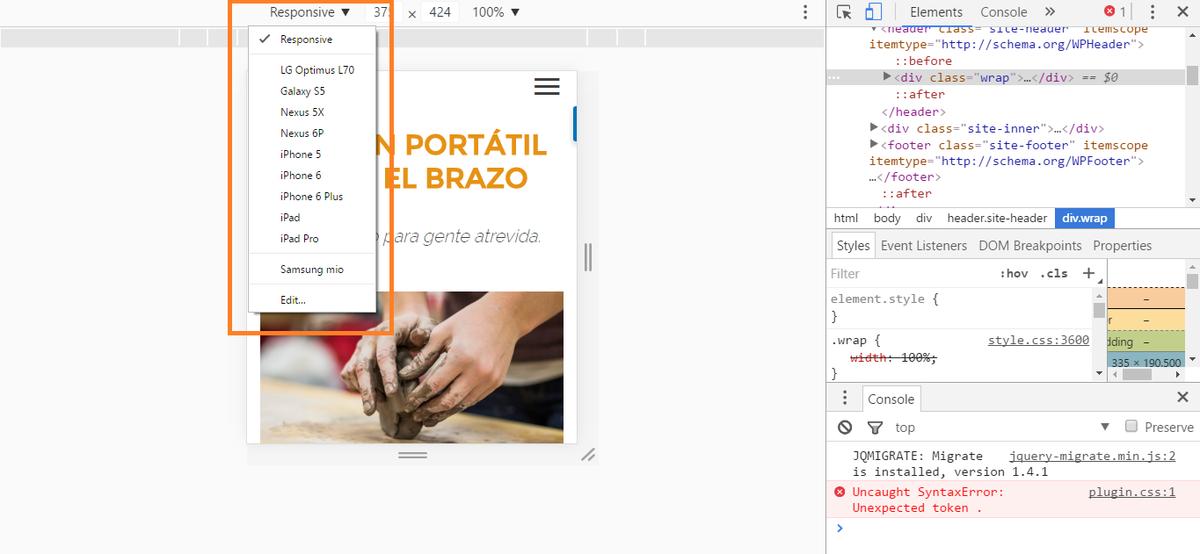
Task: Open the 100% zoom dropdown
Action: click(496, 12)
